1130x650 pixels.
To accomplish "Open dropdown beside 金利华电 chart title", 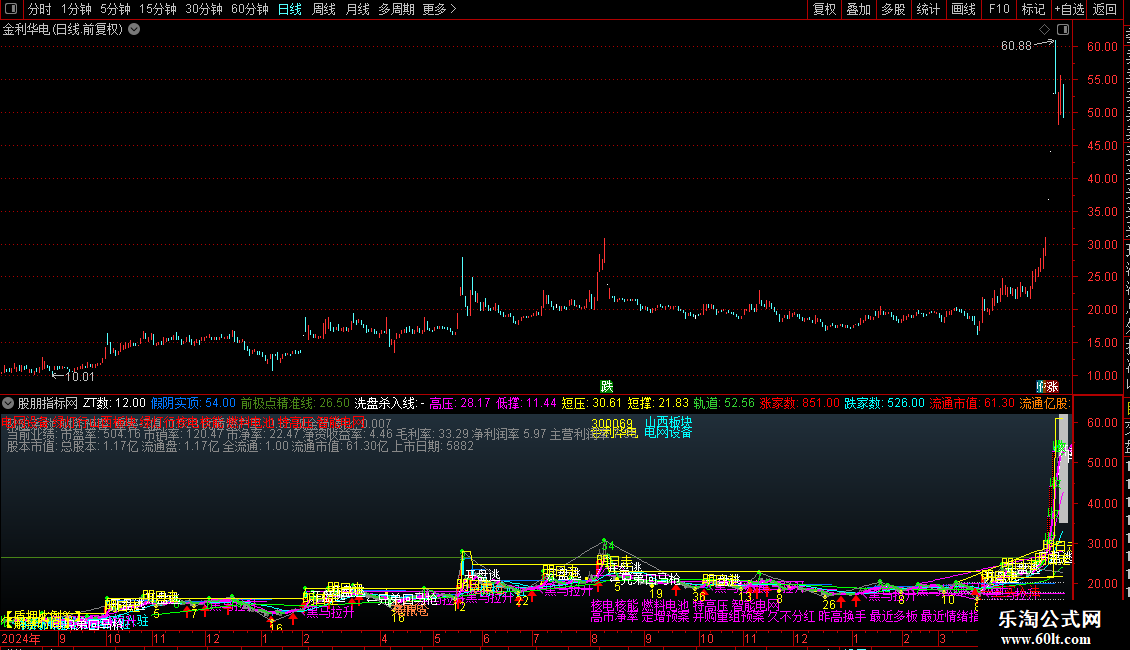I will coord(134,30).
